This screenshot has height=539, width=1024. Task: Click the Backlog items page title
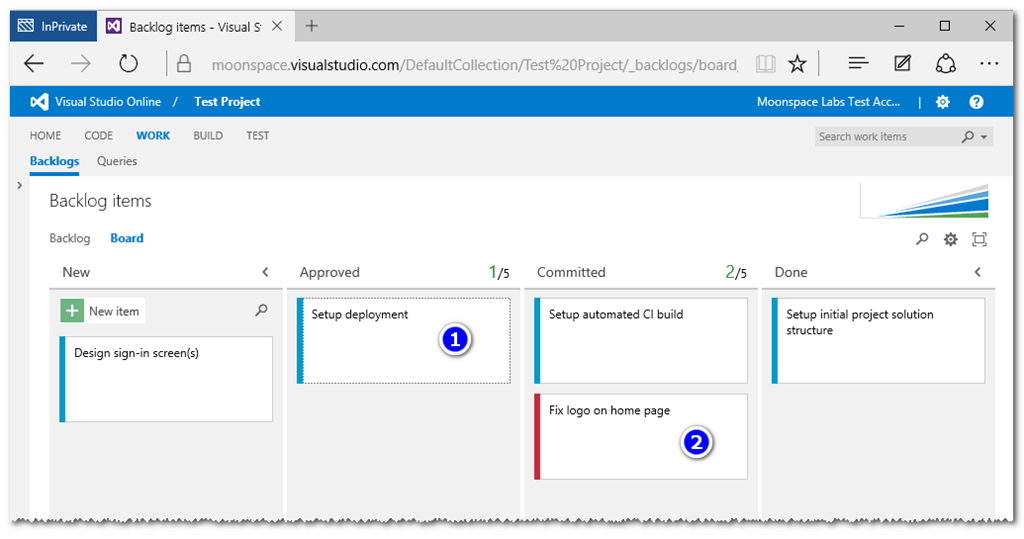pyautogui.click(x=101, y=201)
